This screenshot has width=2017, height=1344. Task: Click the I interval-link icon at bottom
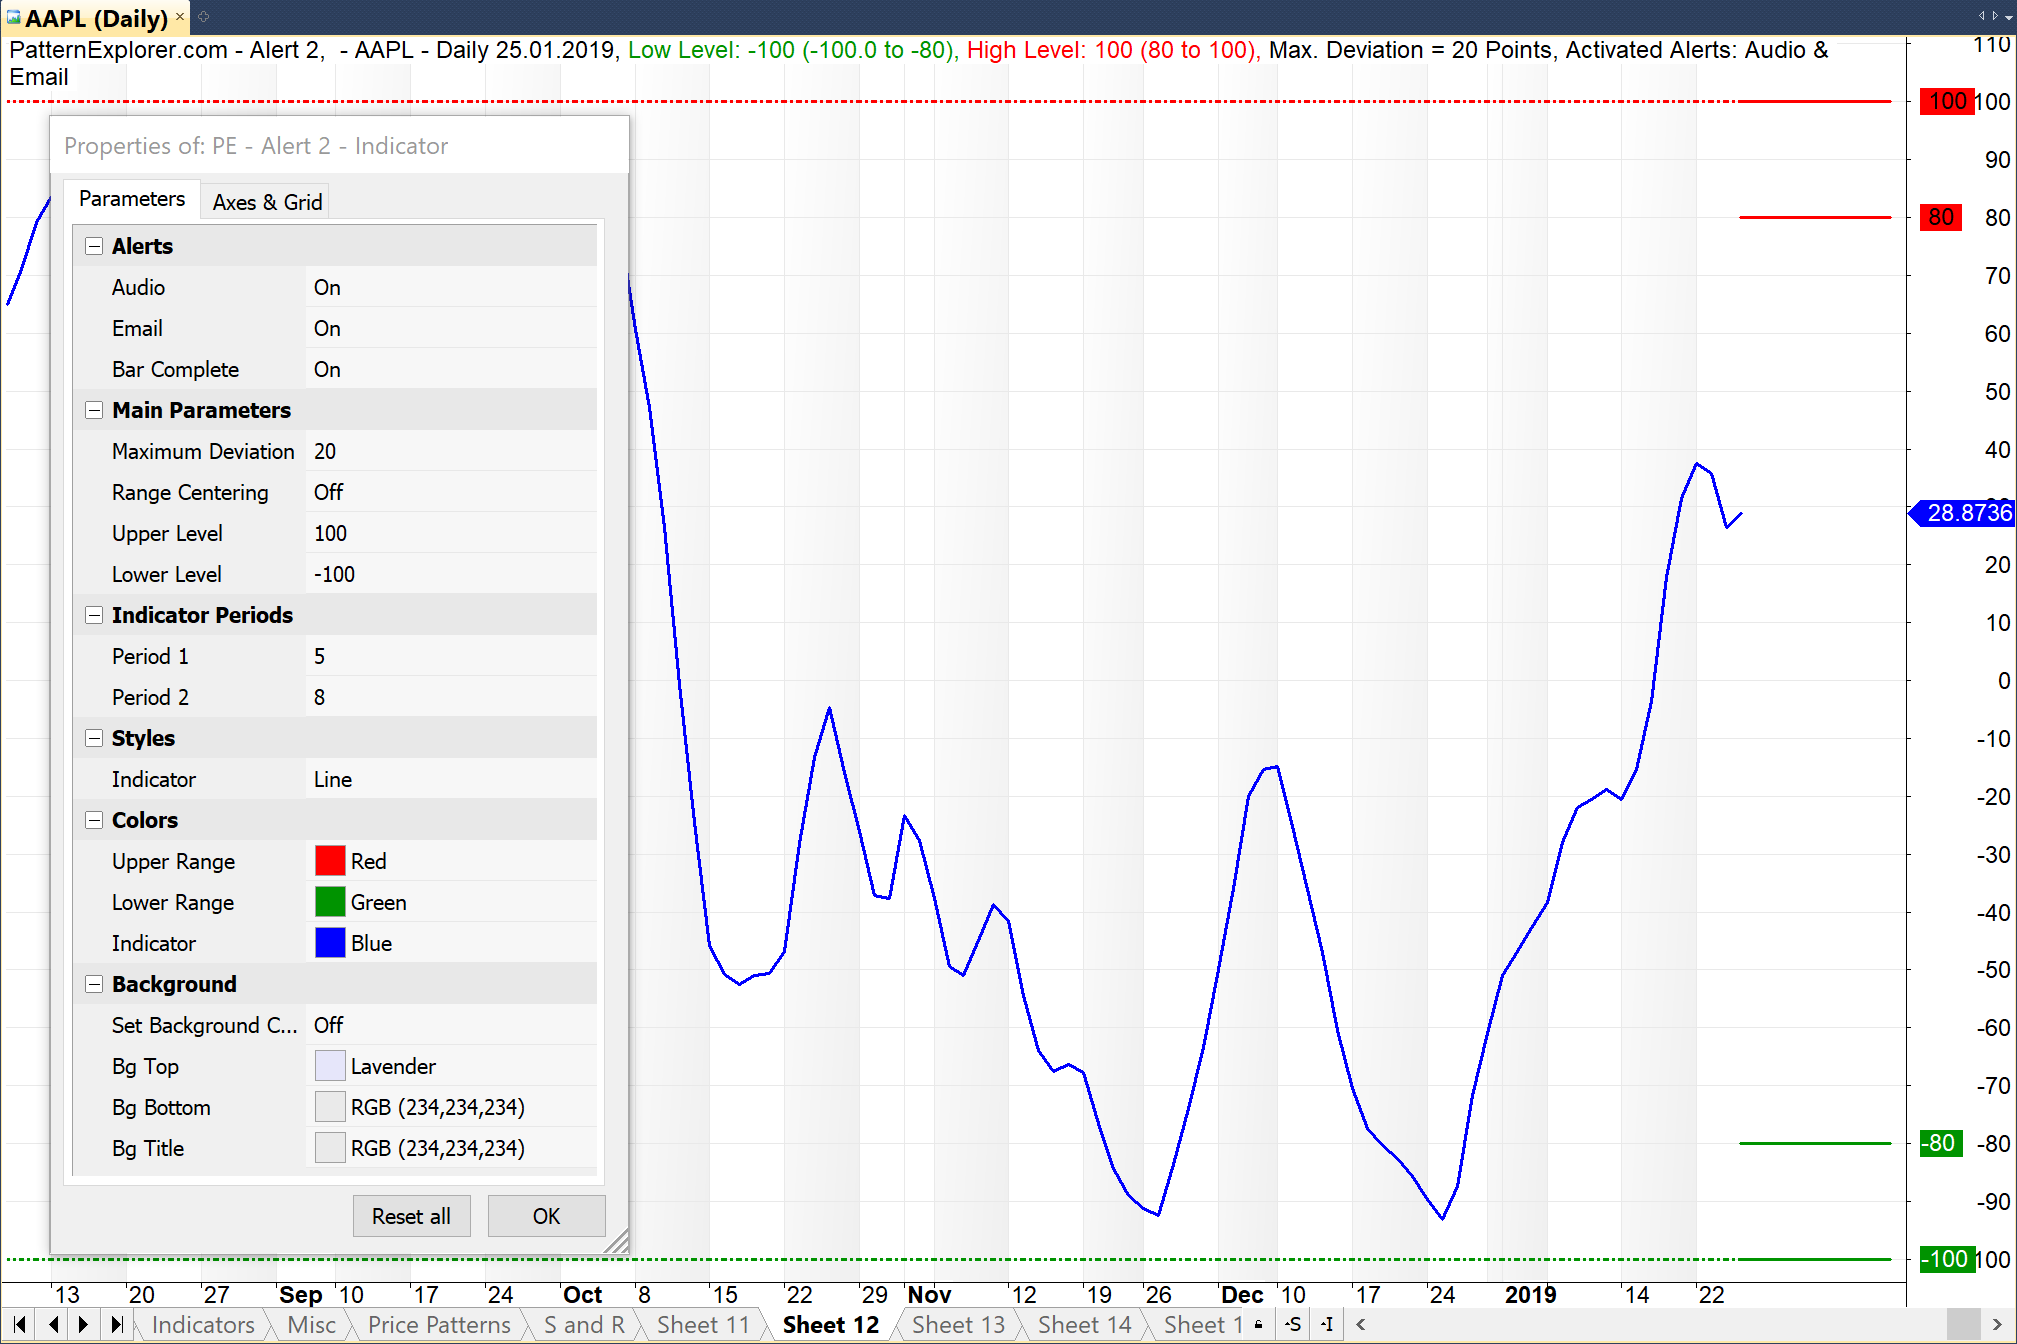pyautogui.click(x=1327, y=1325)
